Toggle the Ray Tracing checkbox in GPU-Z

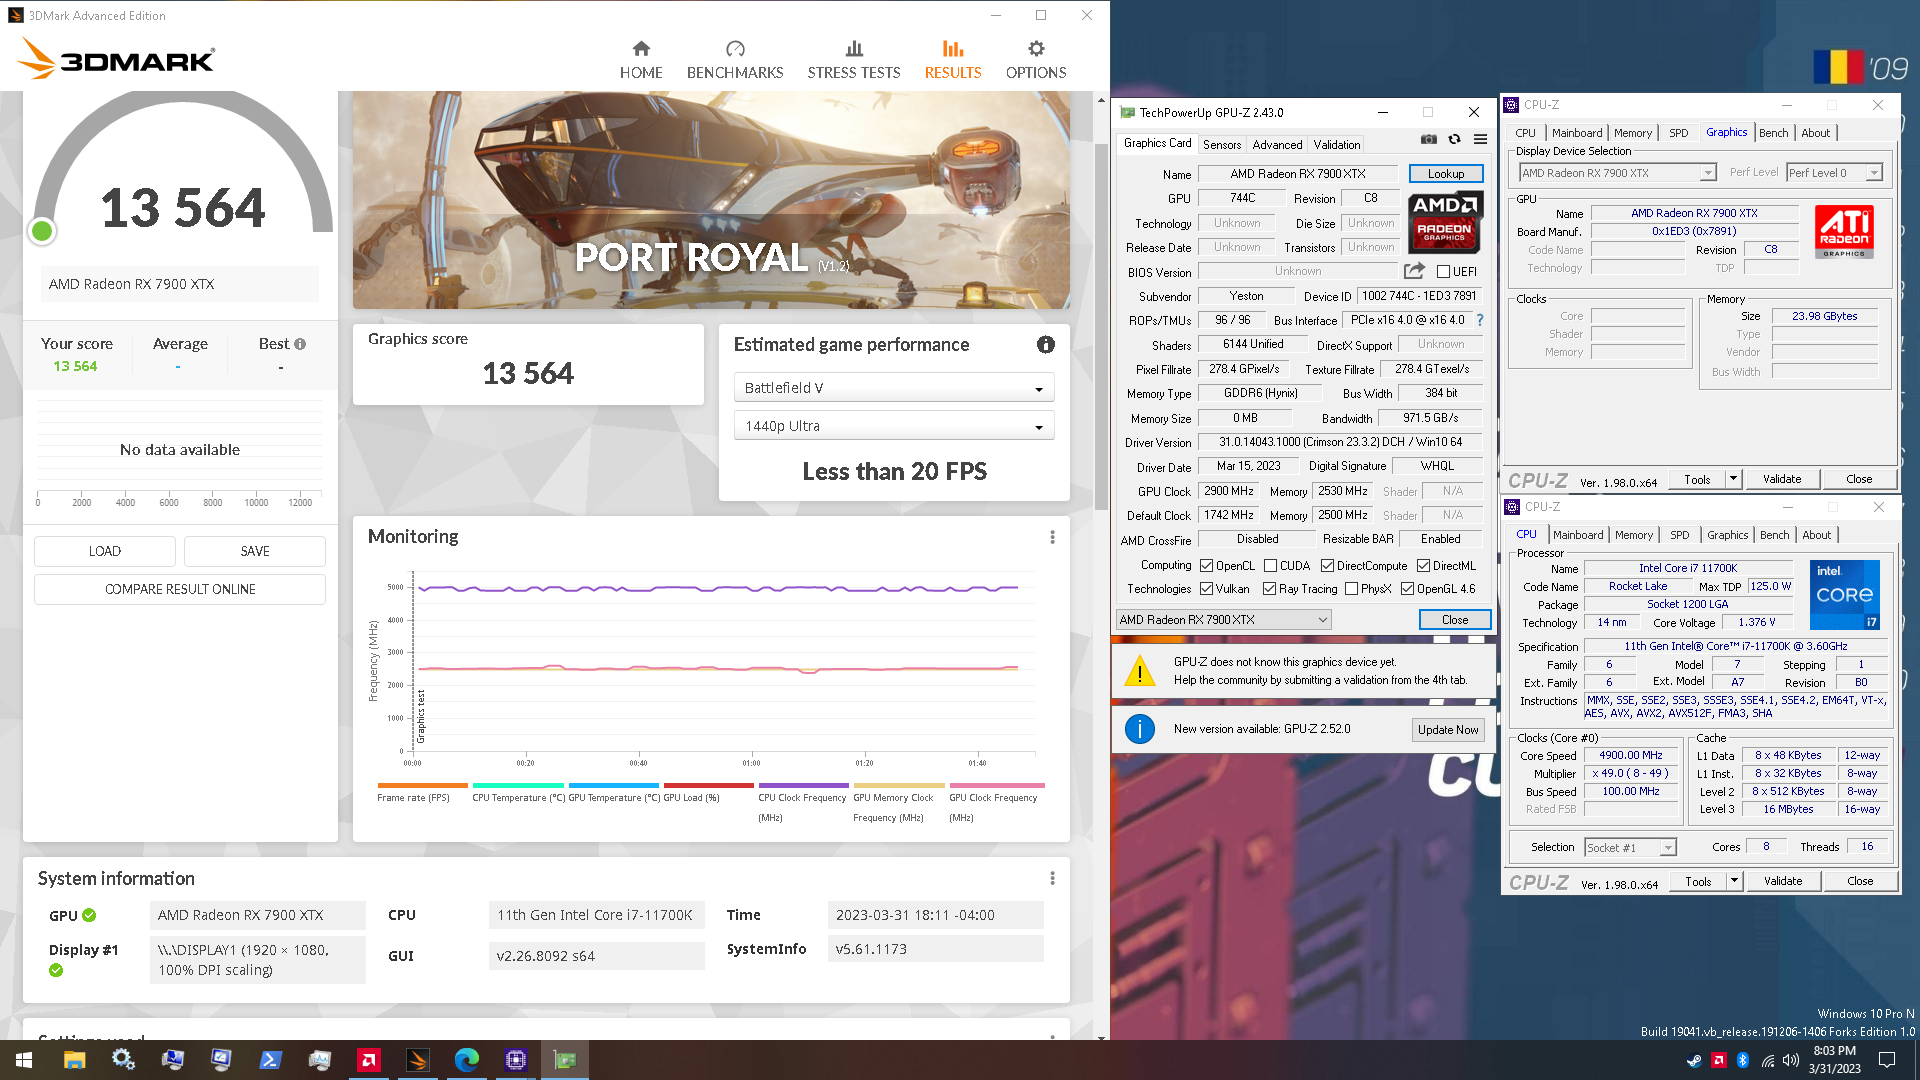(1269, 589)
